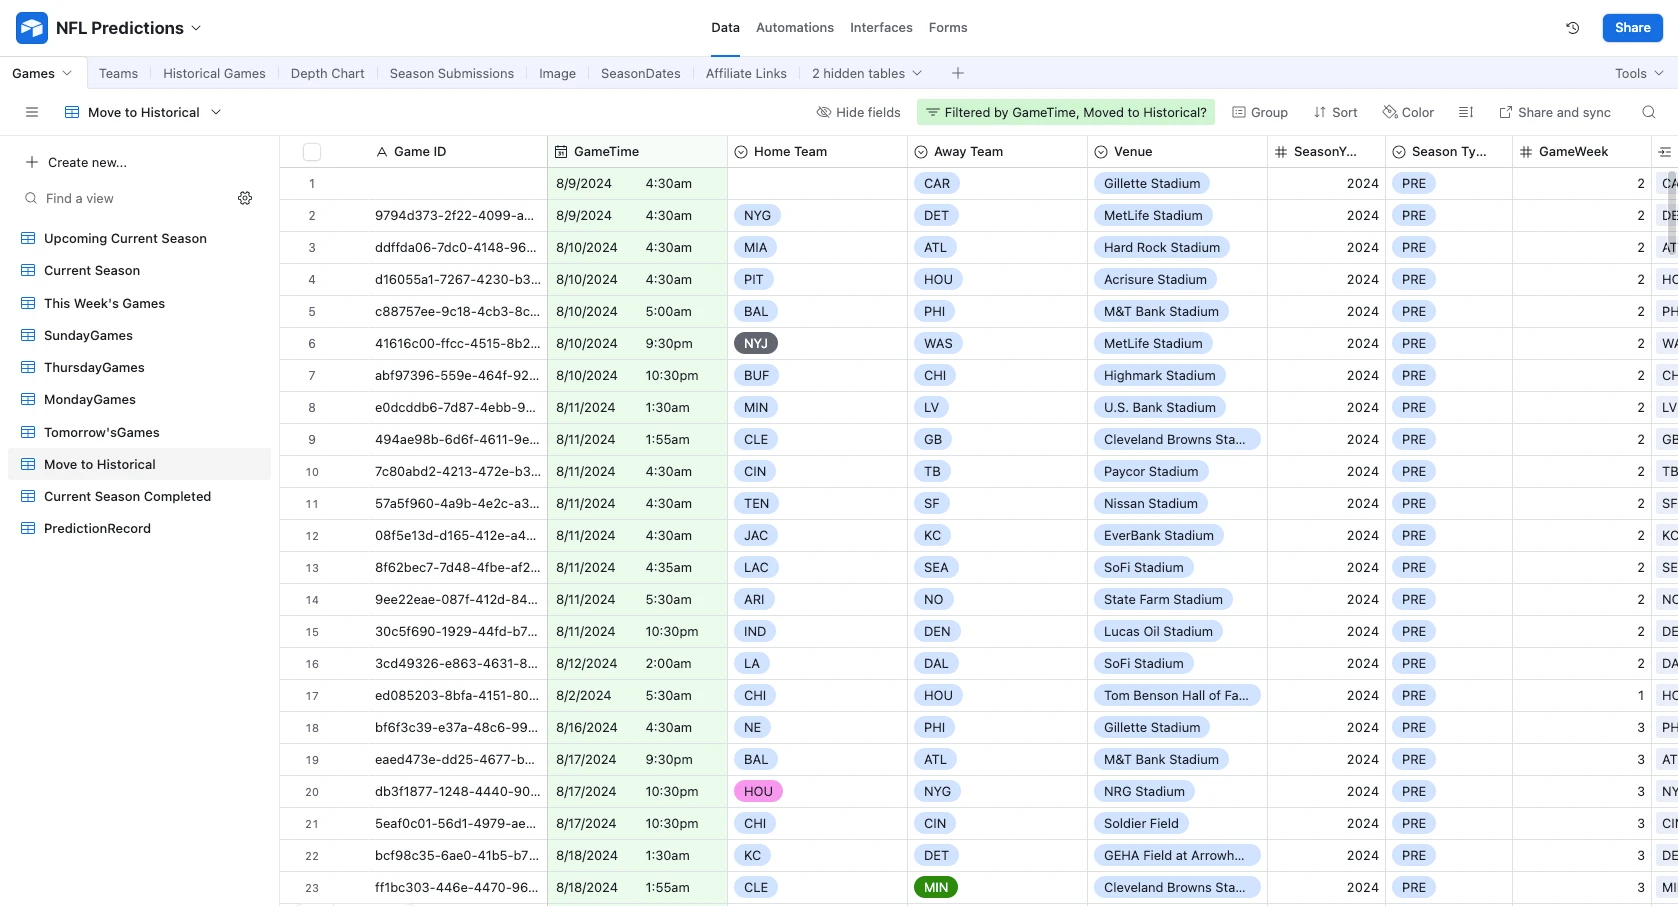Screen dimensions: 1678x906
Task: Open Share and sync menu
Action: click(1555, 112)
